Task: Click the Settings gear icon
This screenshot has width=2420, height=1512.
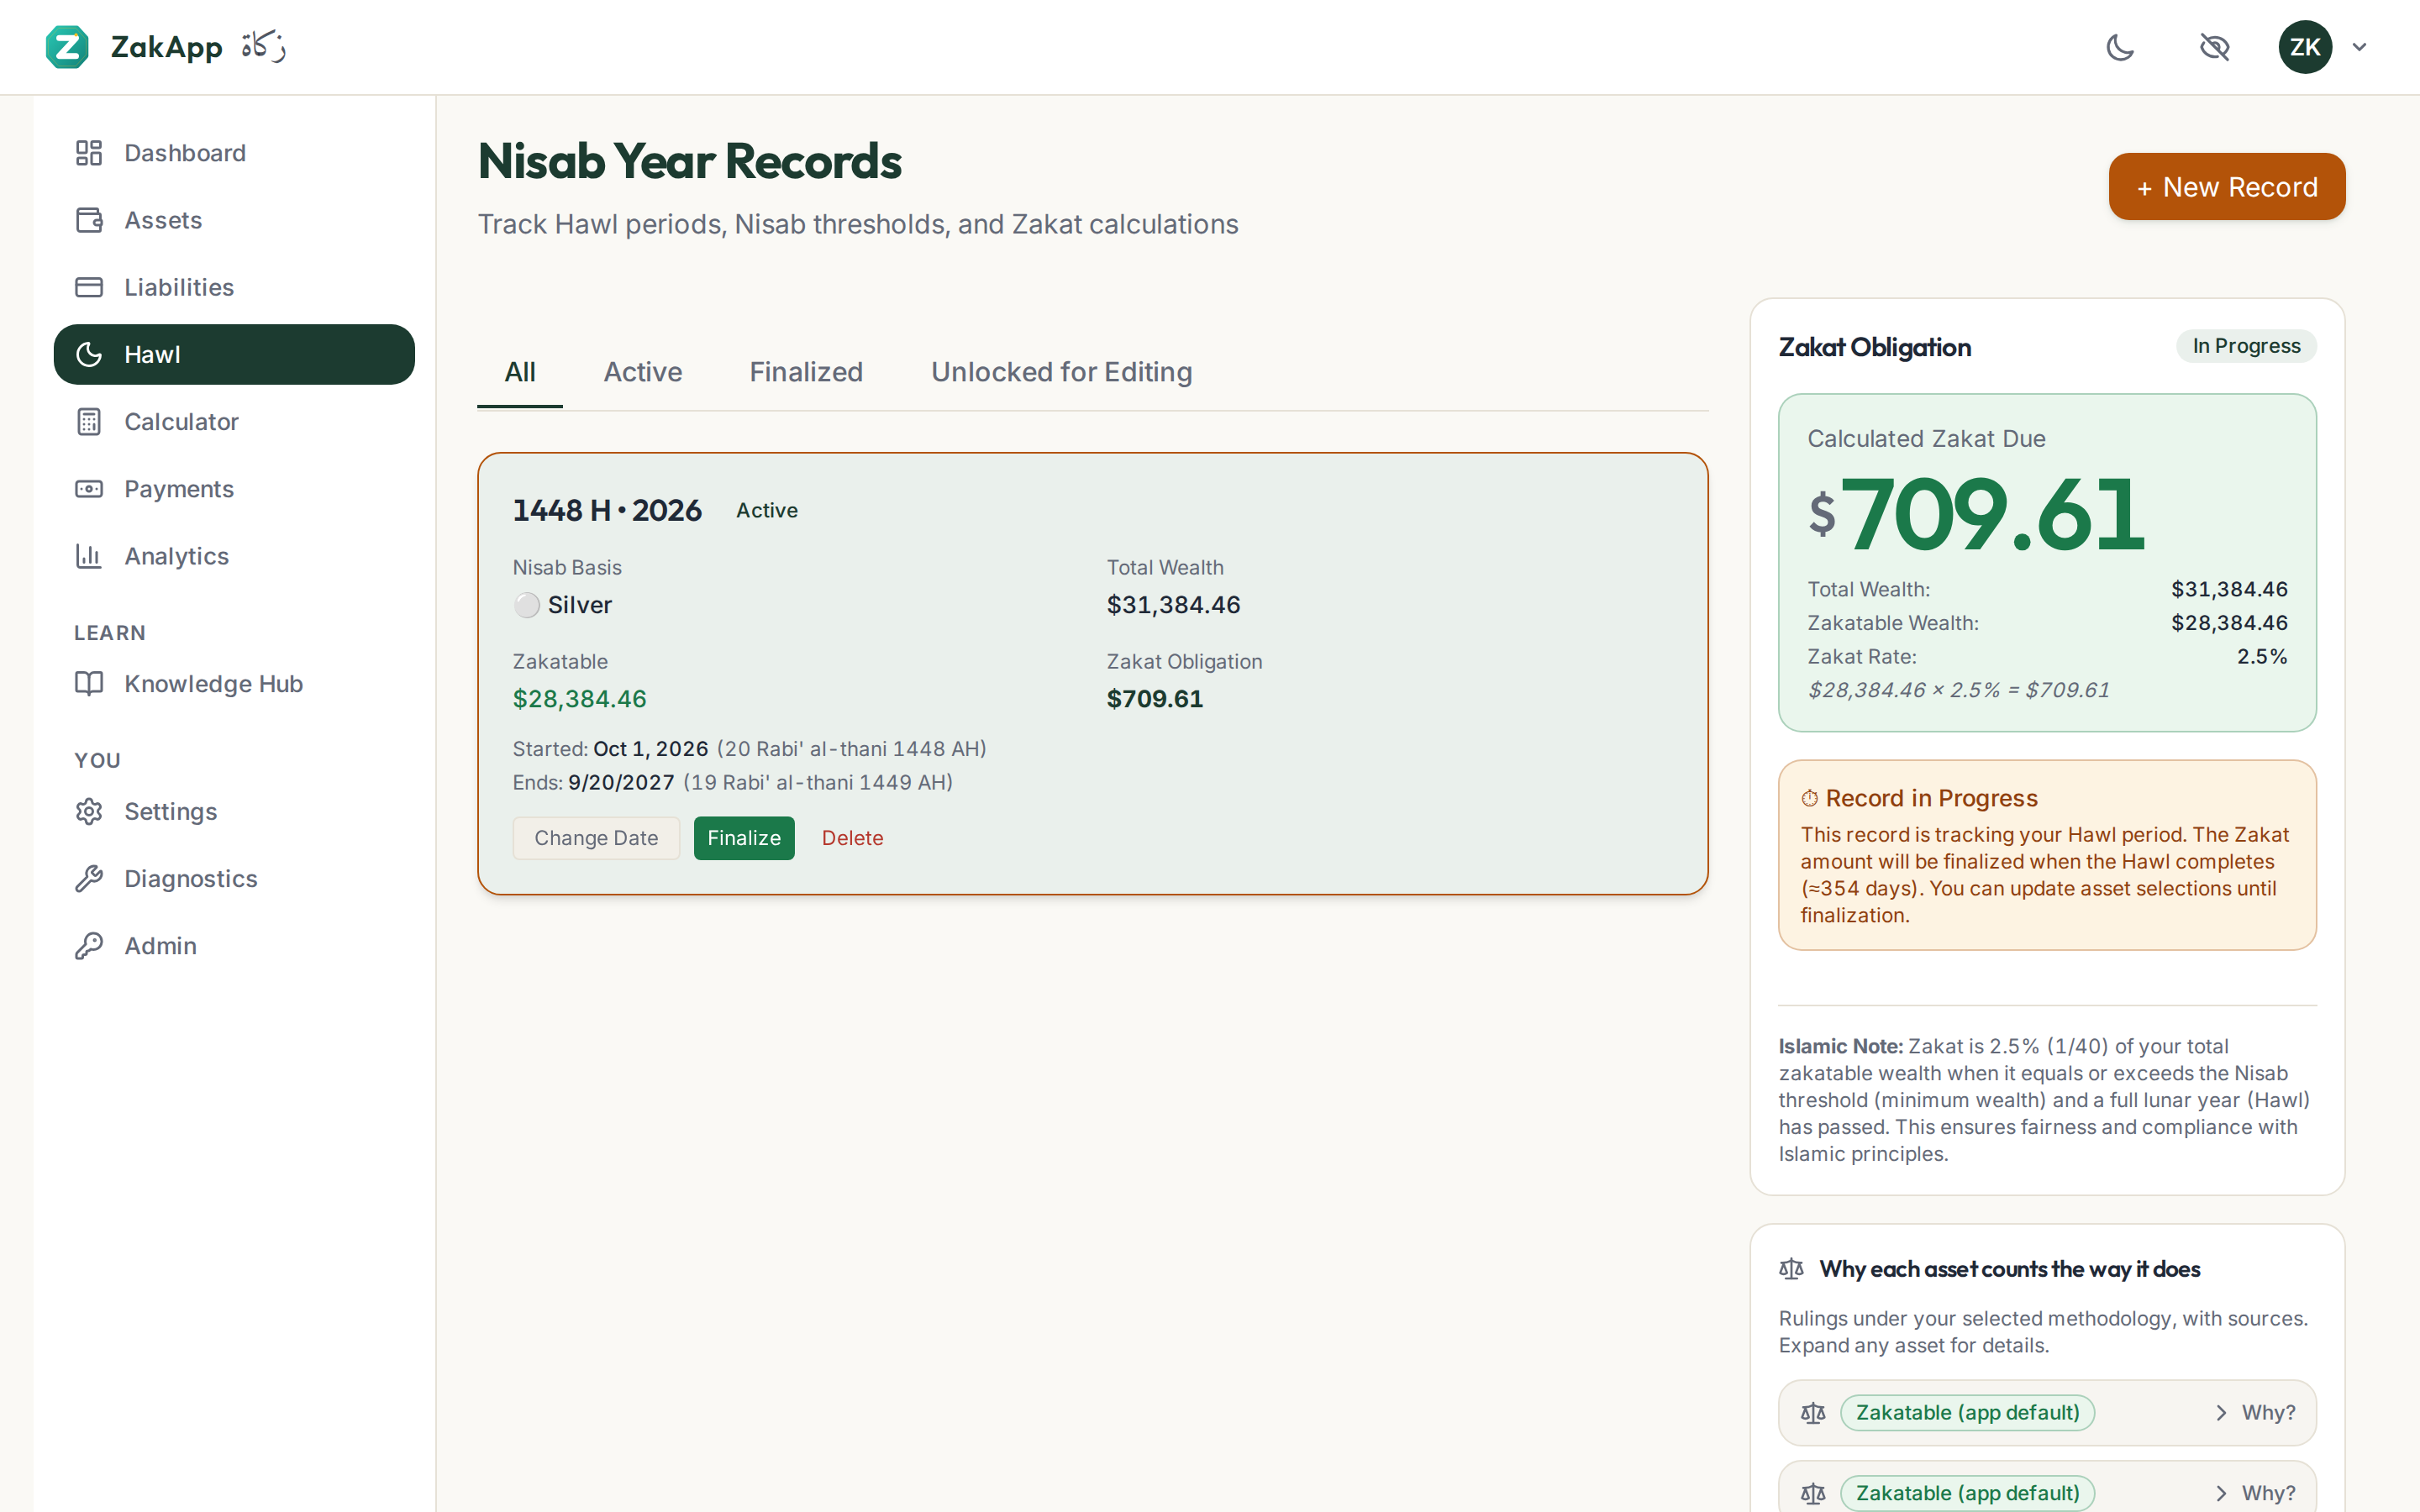Action: pos(89,811)
